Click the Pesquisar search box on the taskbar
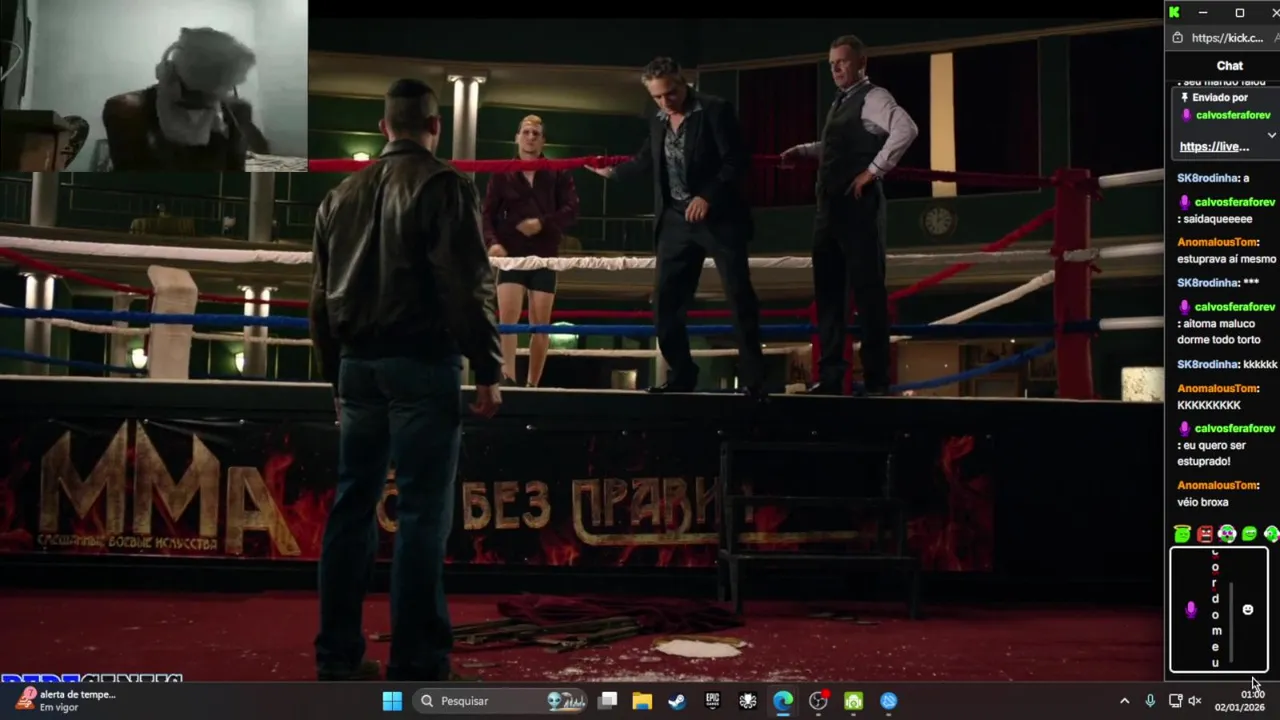The height and width of the screenshot is (720, 1280). pyautogui.click(x=501, y=701)
